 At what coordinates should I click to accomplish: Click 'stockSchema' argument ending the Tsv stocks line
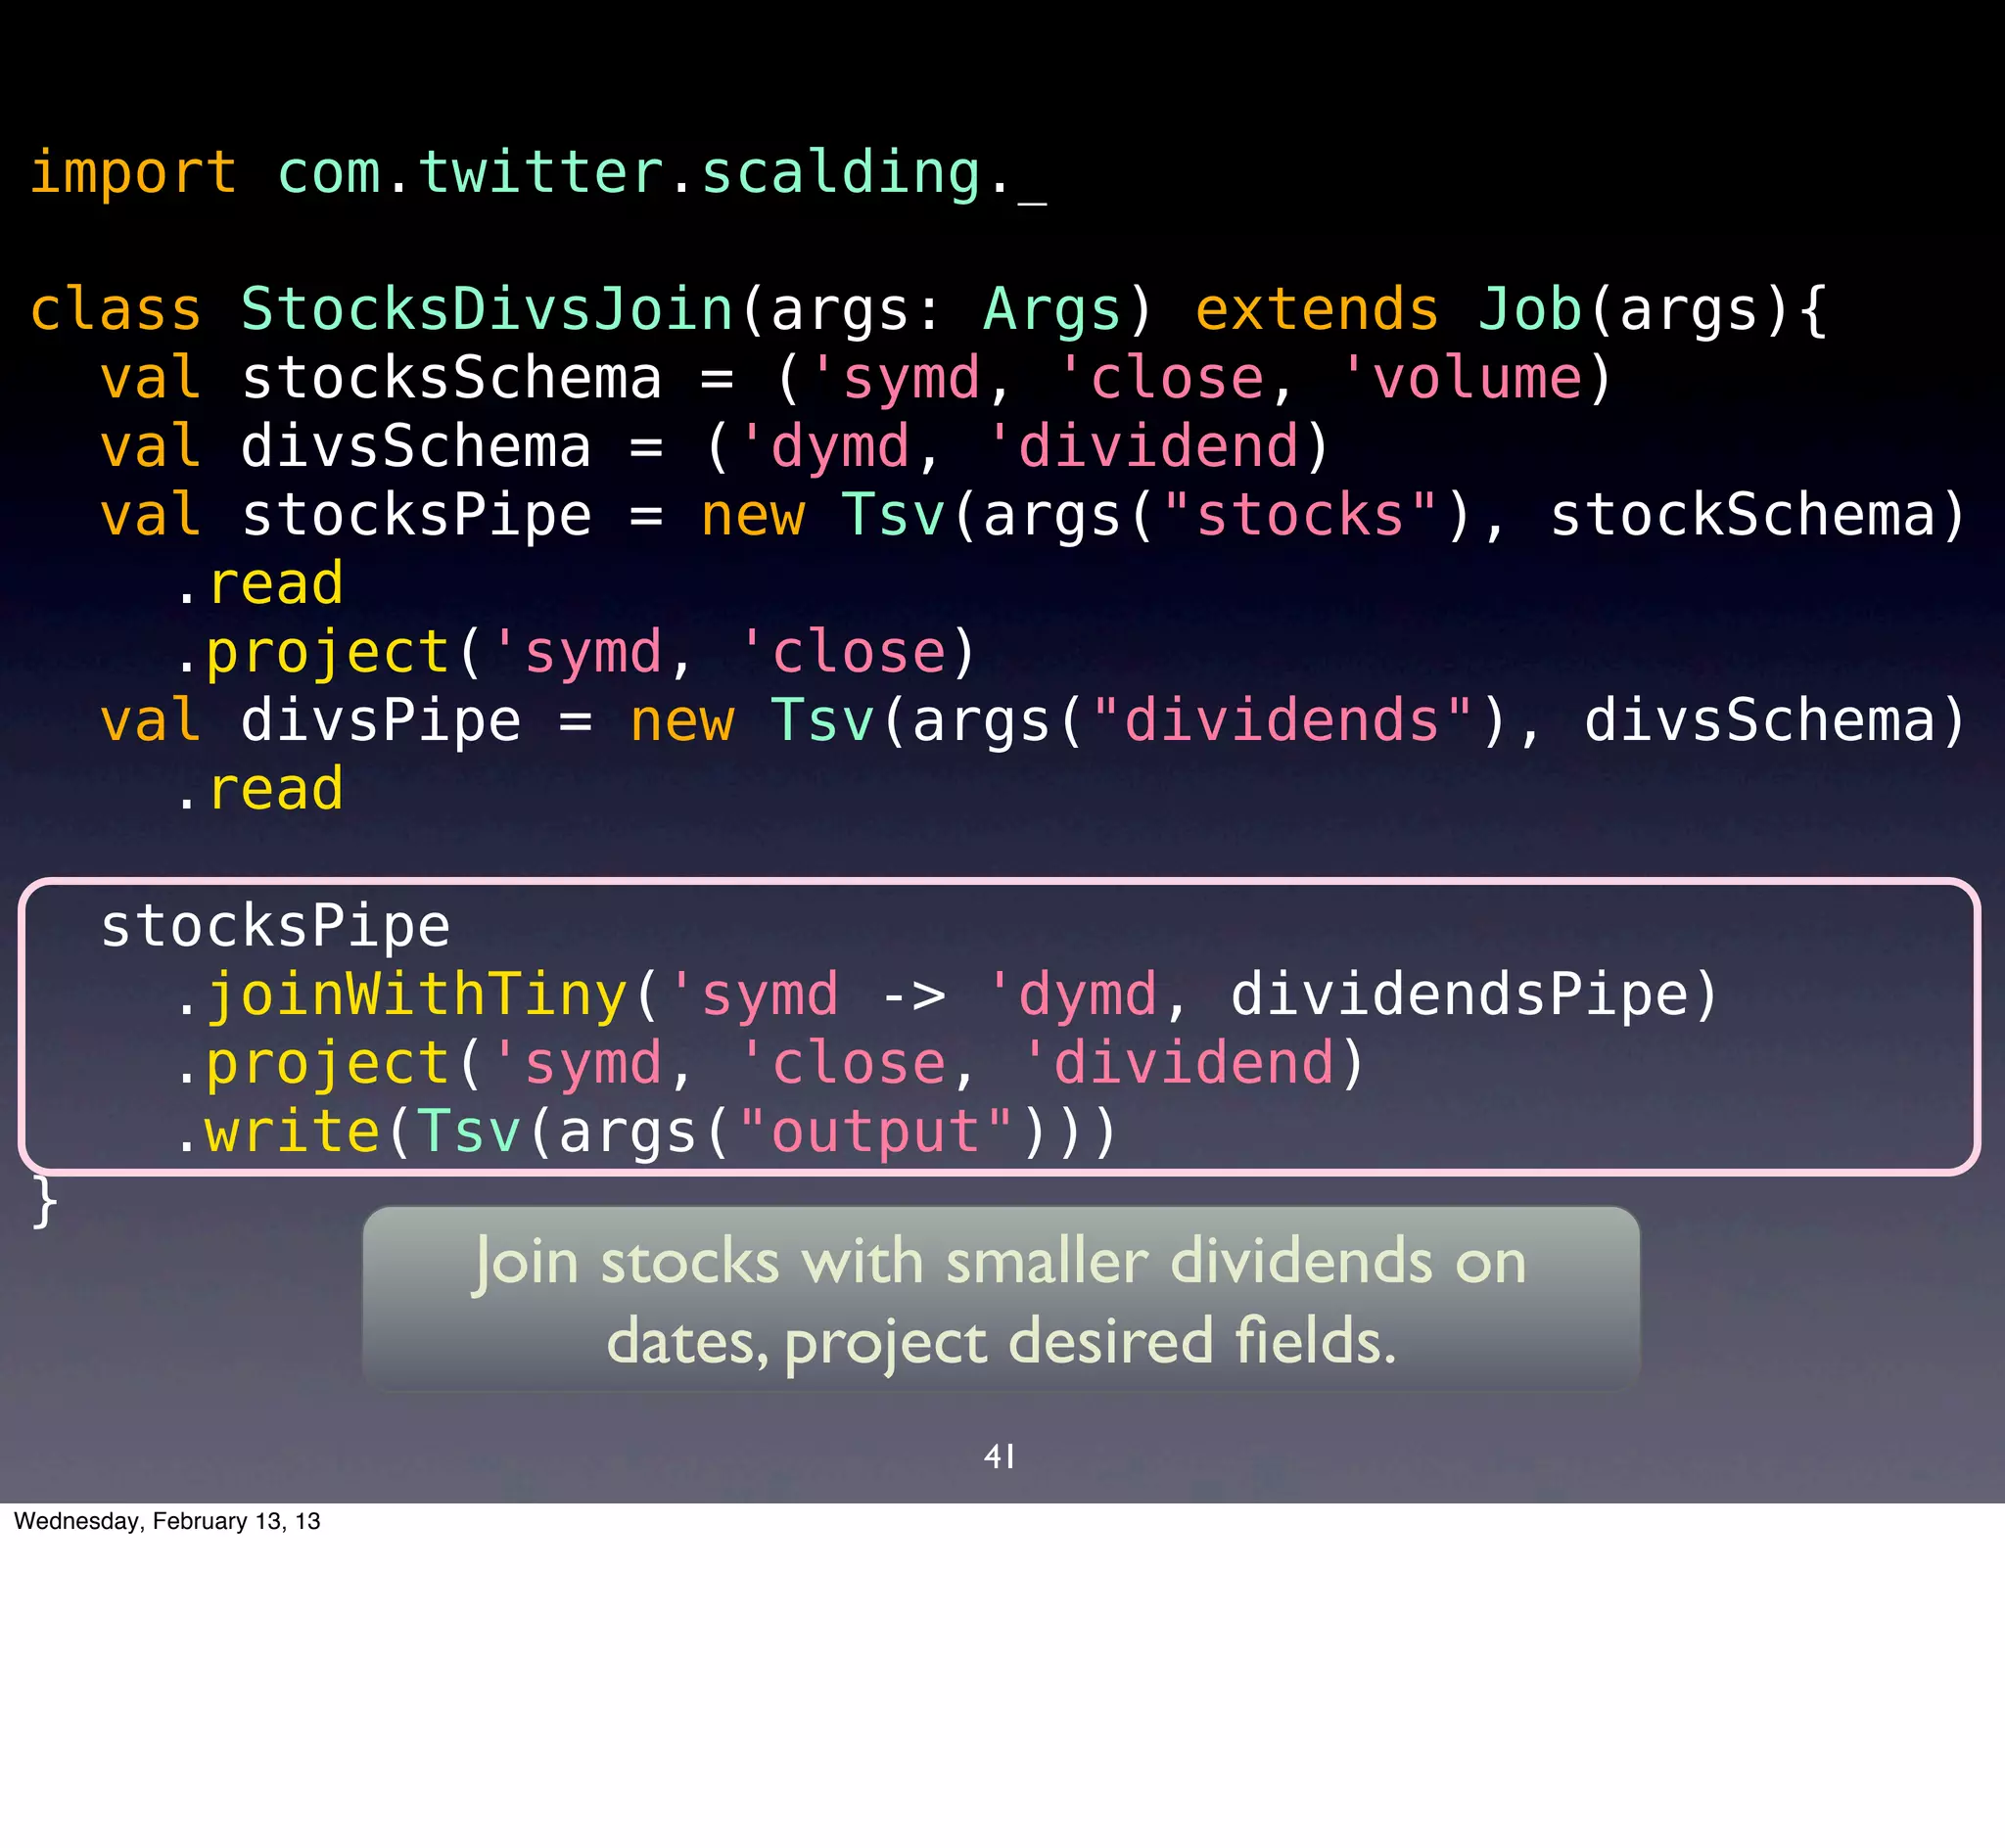tap(1743, 515)
